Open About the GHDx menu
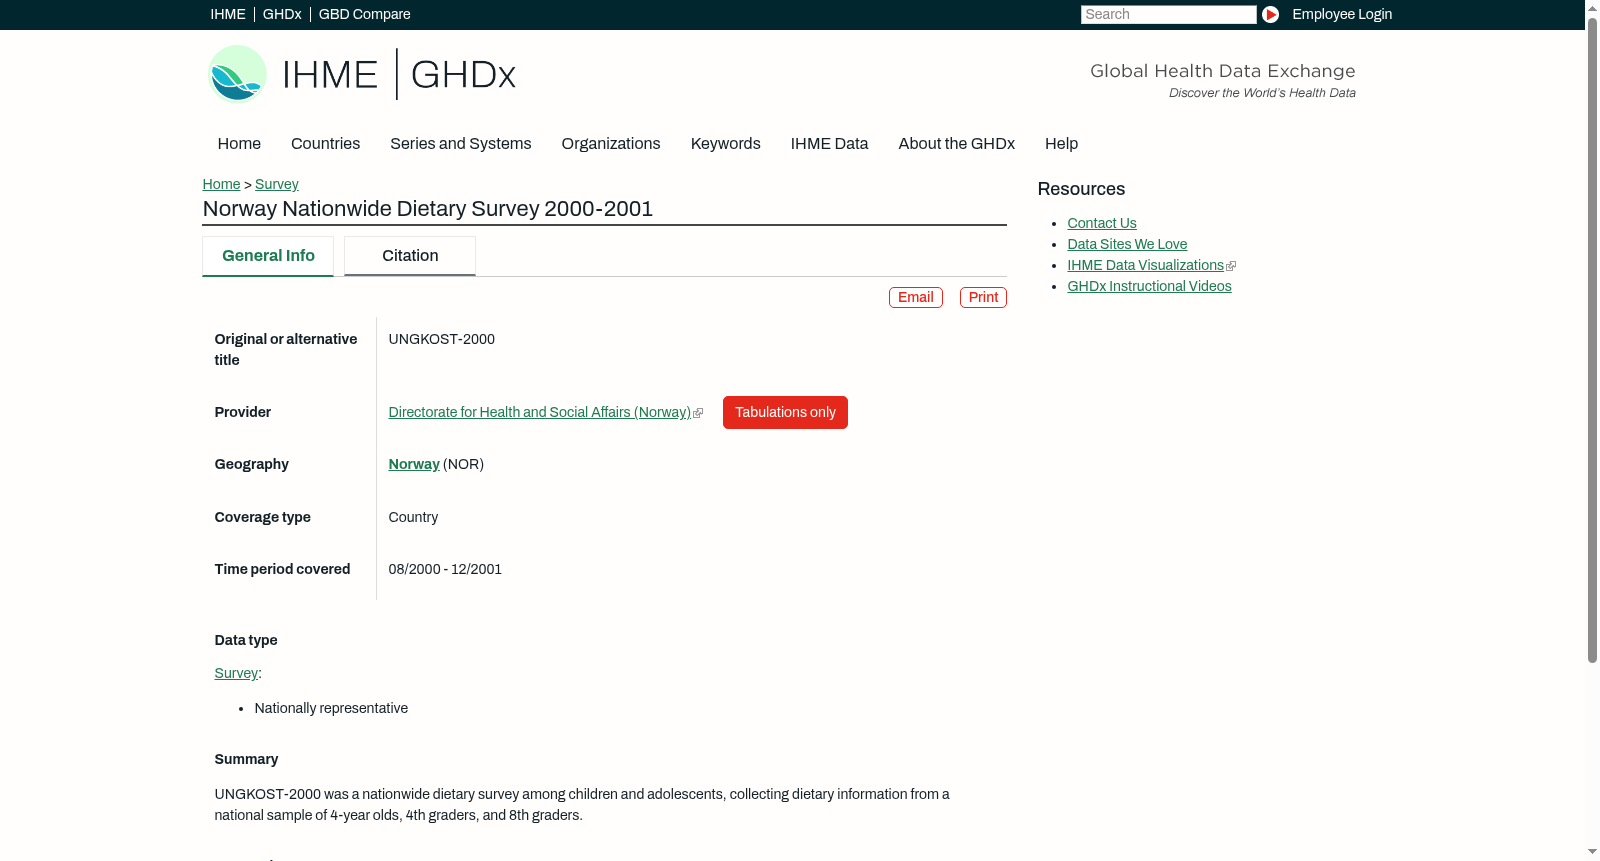 (956, 144)
